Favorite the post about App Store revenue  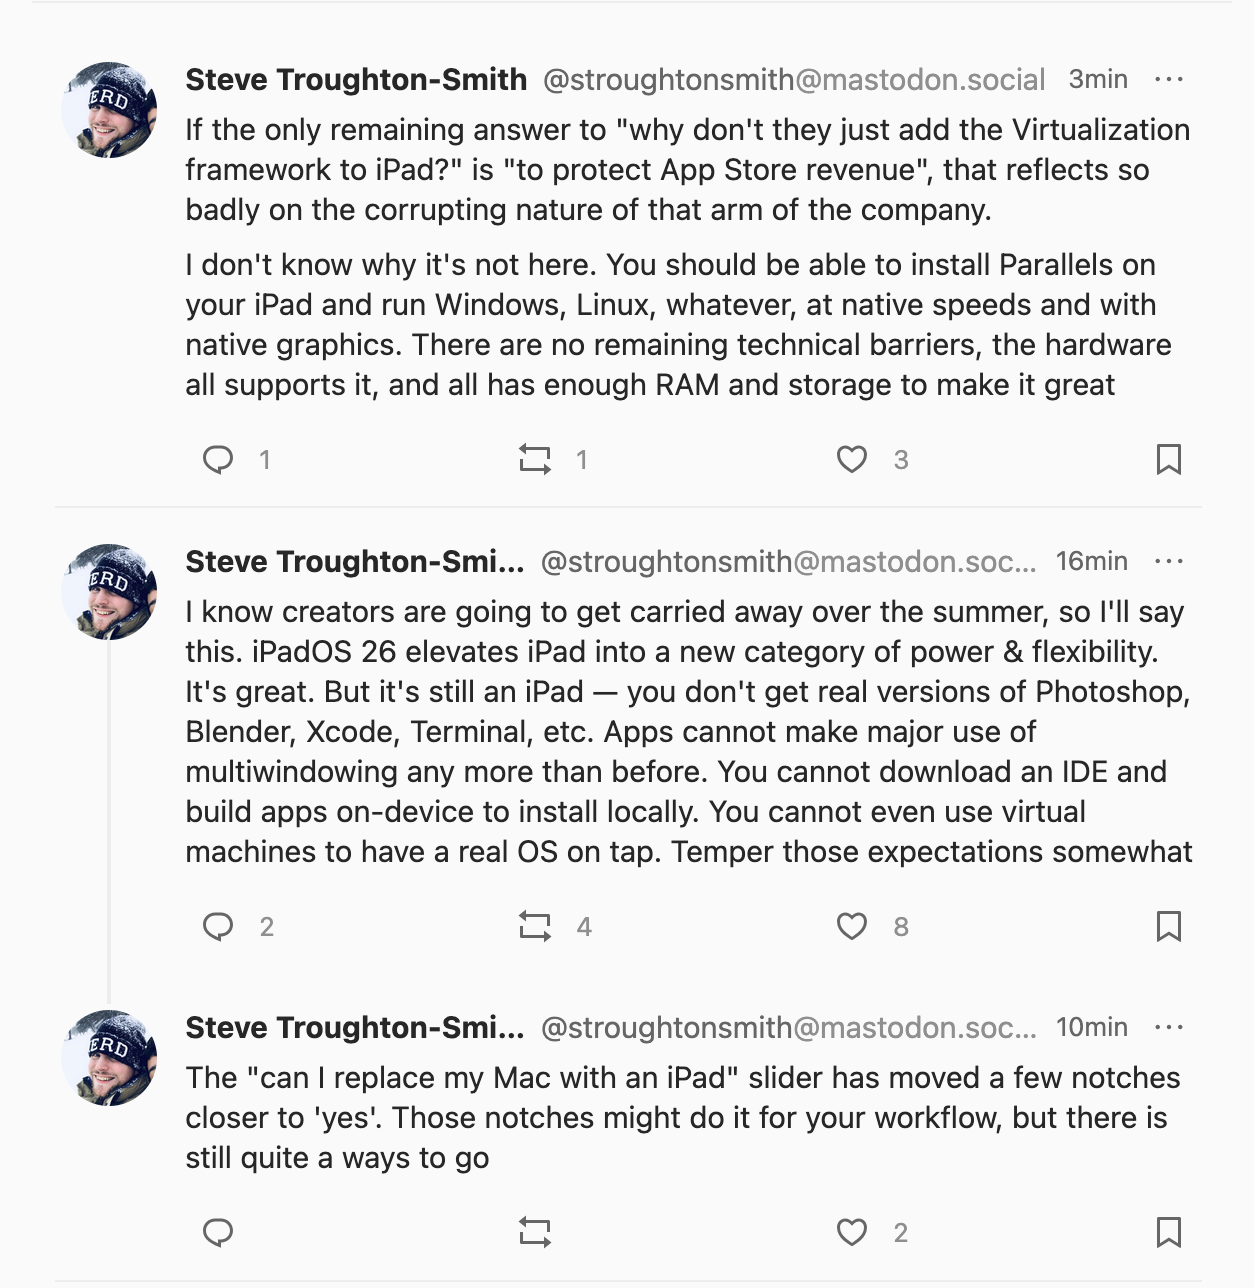point(851,460)
